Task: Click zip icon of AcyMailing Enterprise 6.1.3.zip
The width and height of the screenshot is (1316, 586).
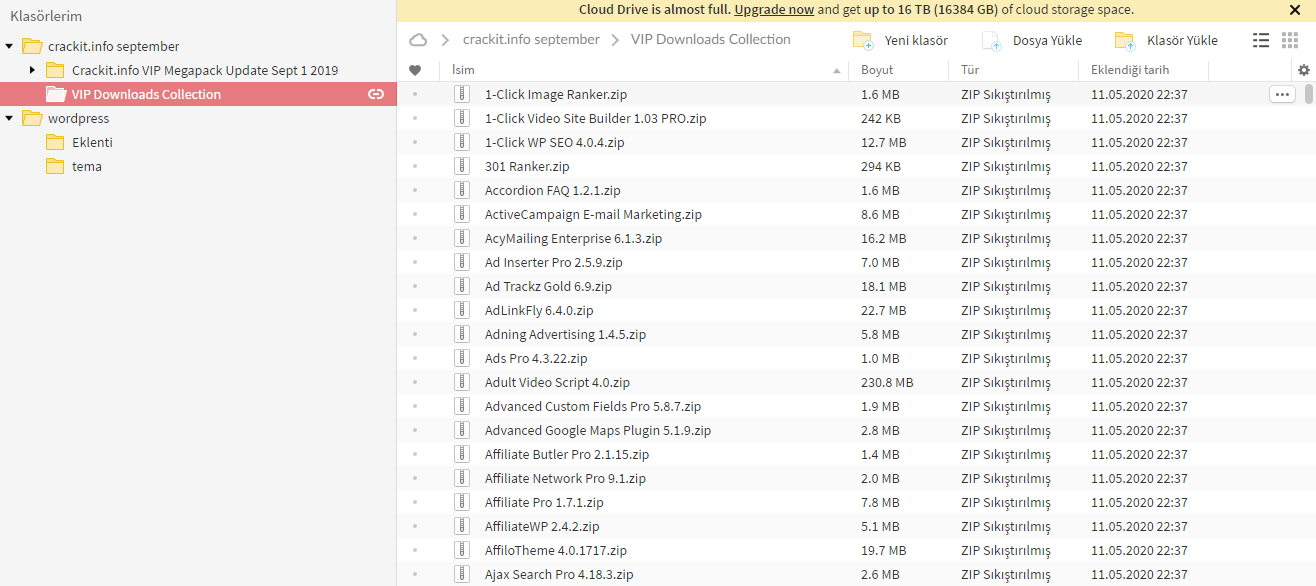Action: point(461,238)
